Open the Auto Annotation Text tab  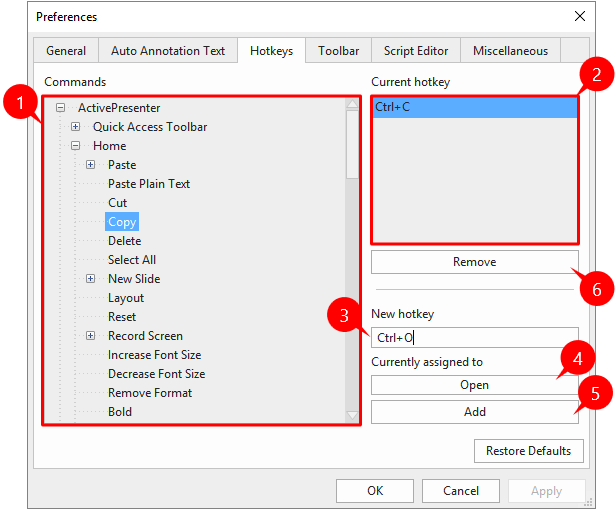click(x=168, y=51)
